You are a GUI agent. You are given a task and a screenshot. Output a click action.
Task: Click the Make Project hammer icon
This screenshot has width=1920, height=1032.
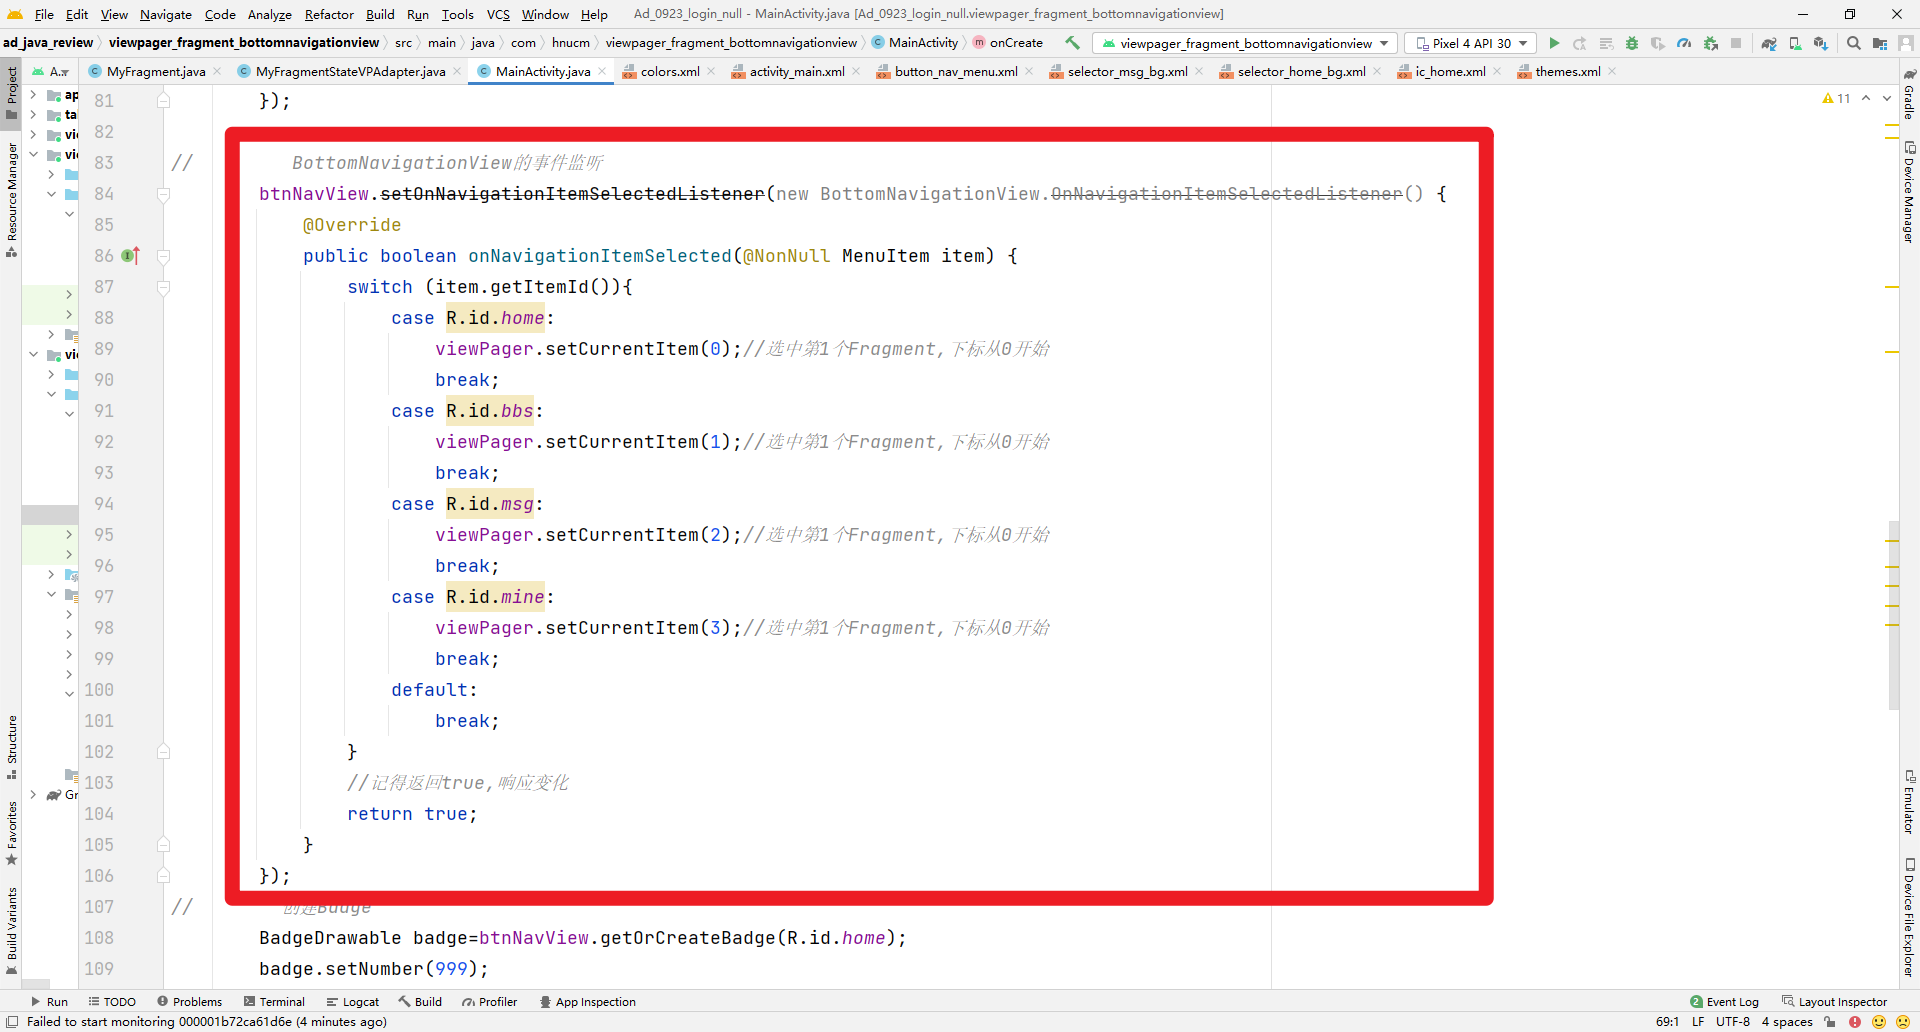pos(1073,43)
